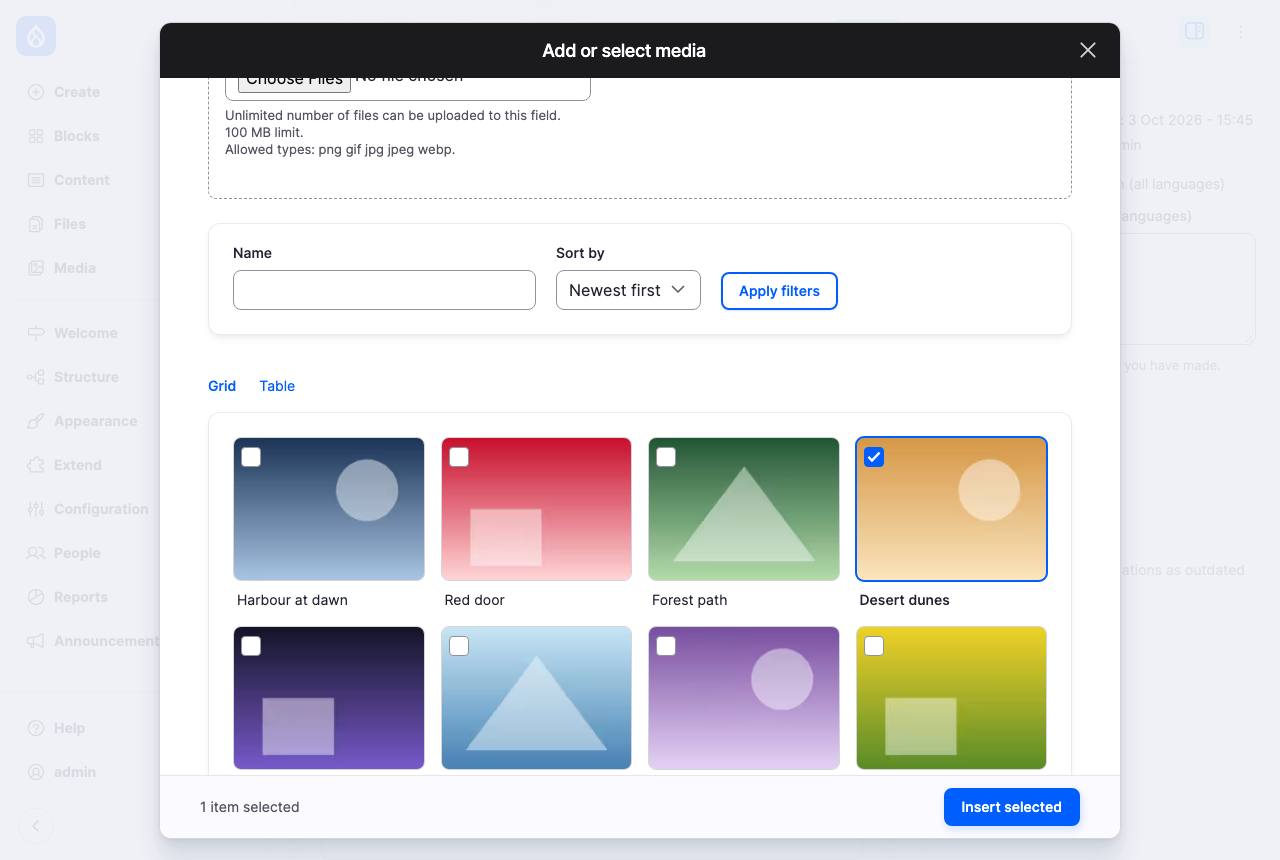Click the Apply filters button

(779, 291)
